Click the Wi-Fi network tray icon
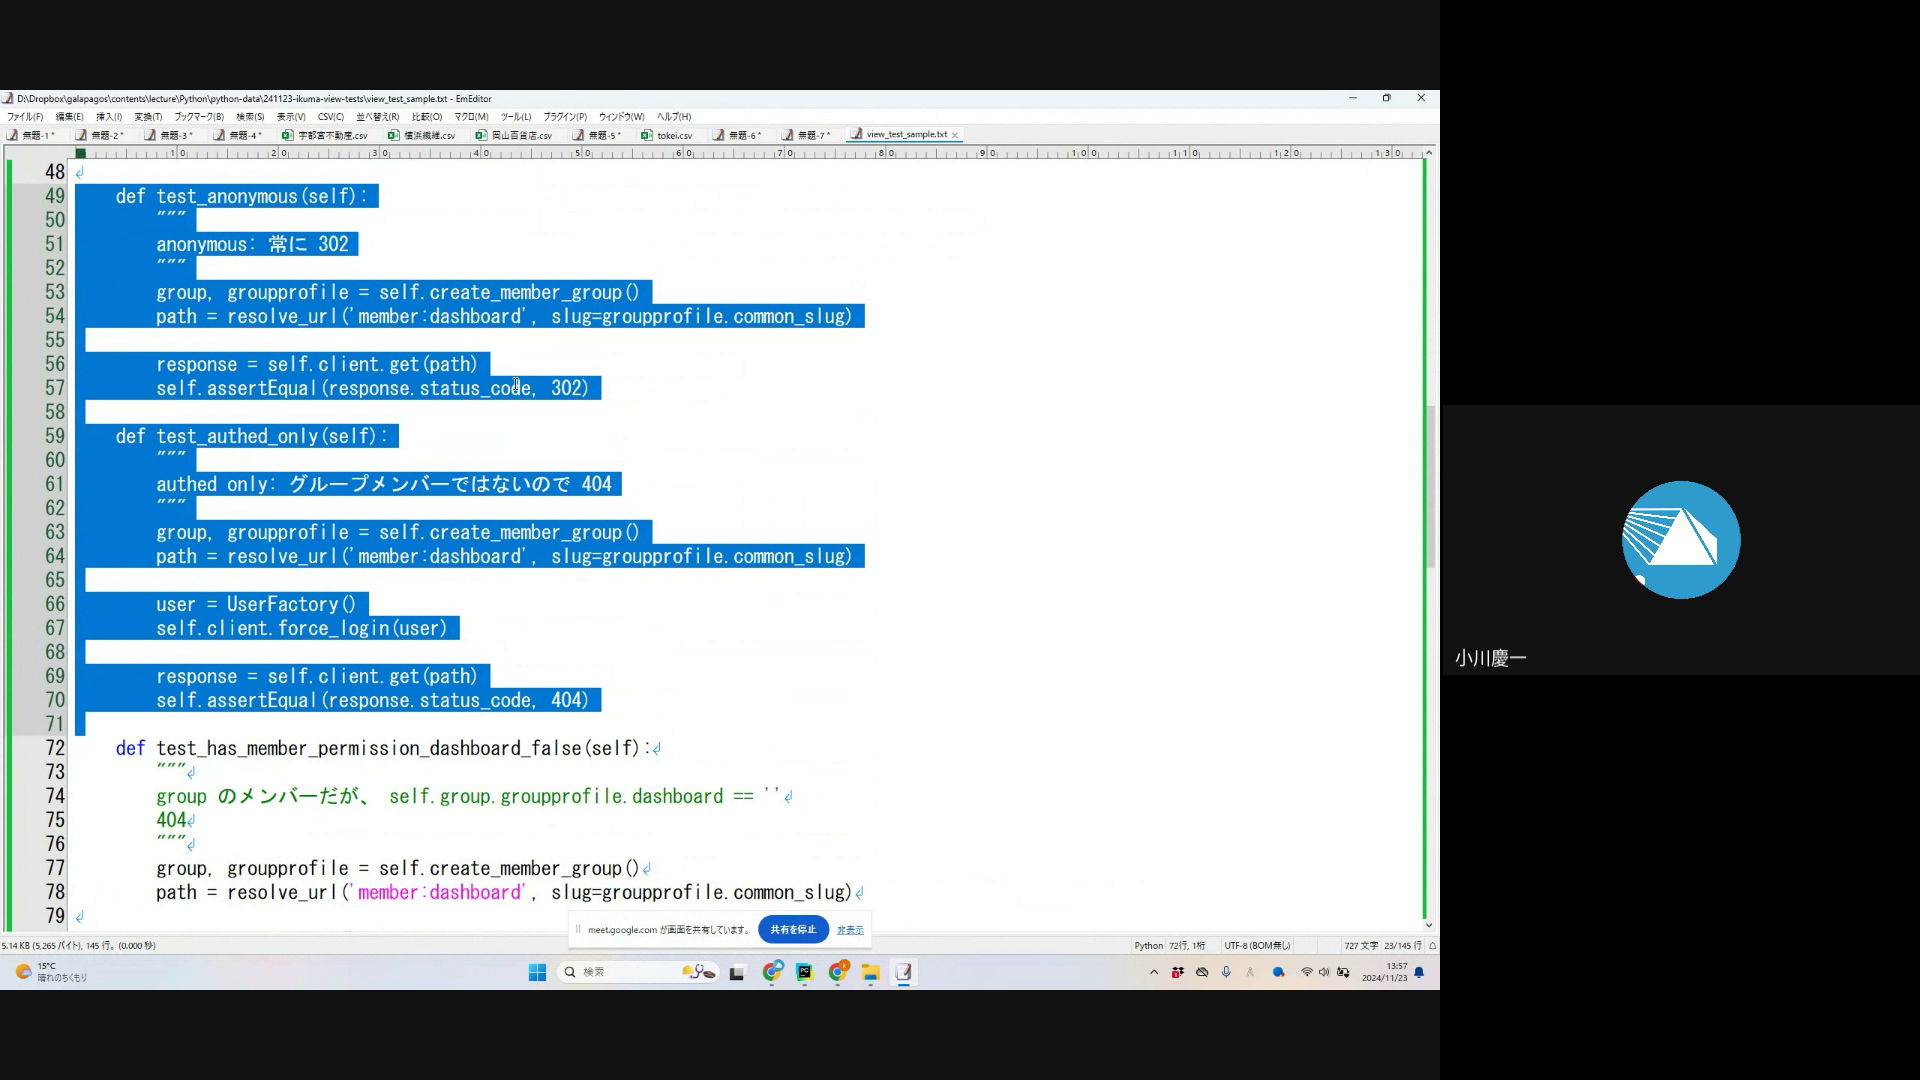Image resolution: width=1920 pixels, height=1080 pixels. point(1306,972)
